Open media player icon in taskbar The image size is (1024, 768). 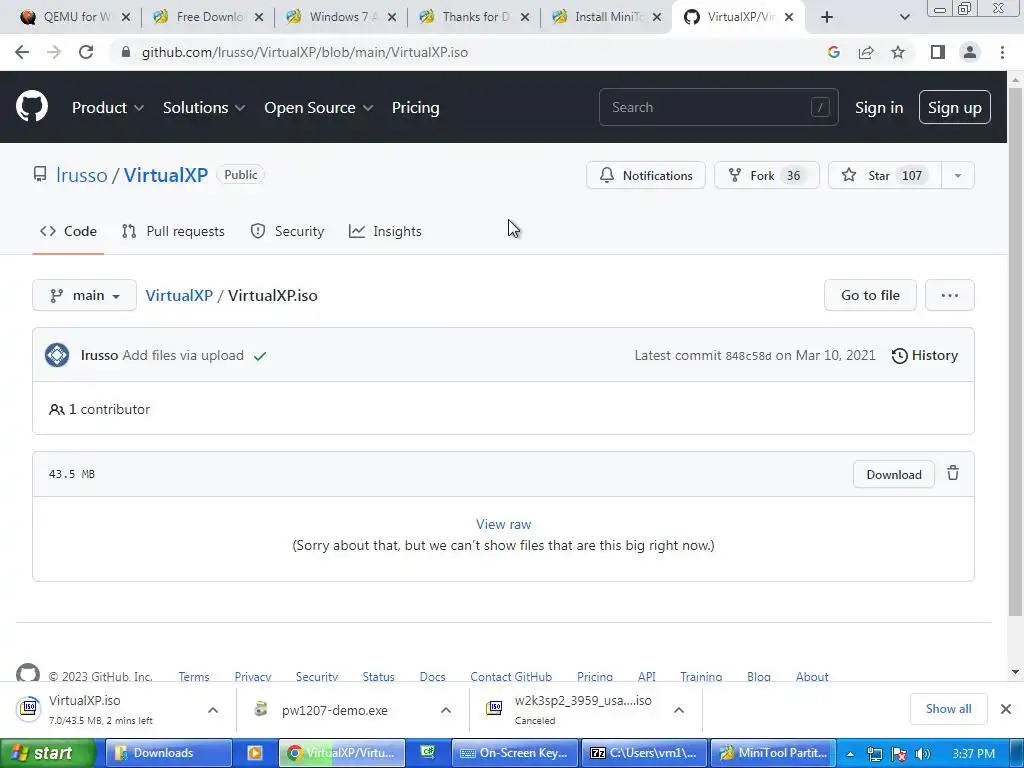tap(255, 753)
